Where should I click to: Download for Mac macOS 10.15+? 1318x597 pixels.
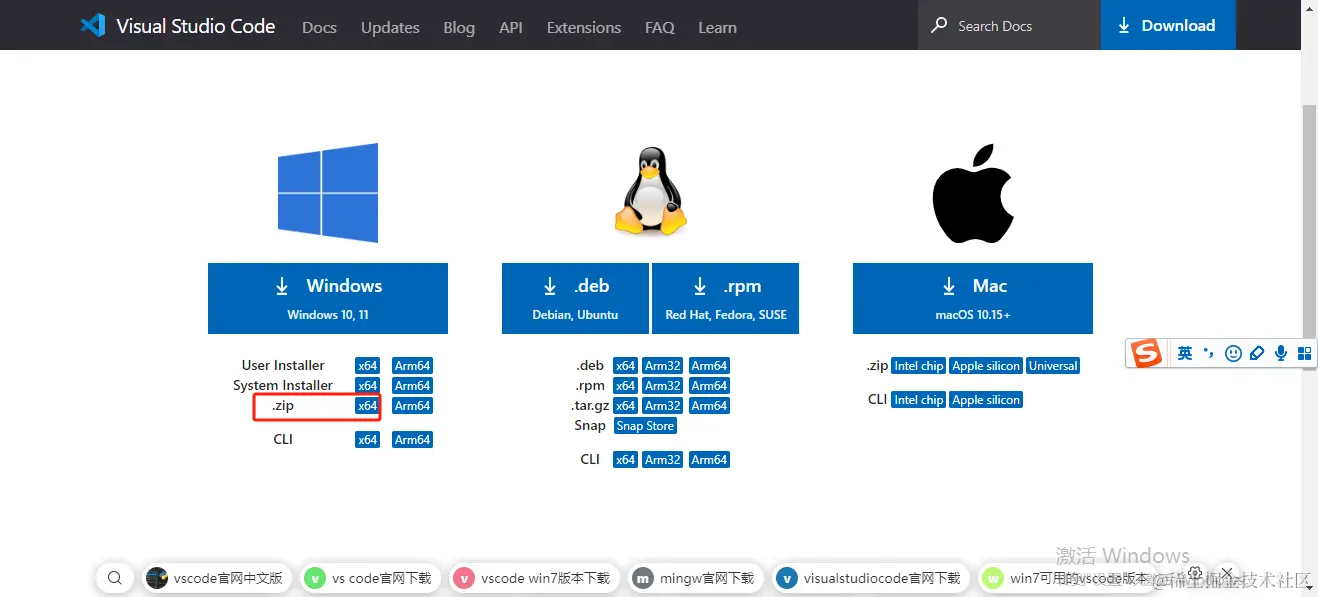(973, 298)
